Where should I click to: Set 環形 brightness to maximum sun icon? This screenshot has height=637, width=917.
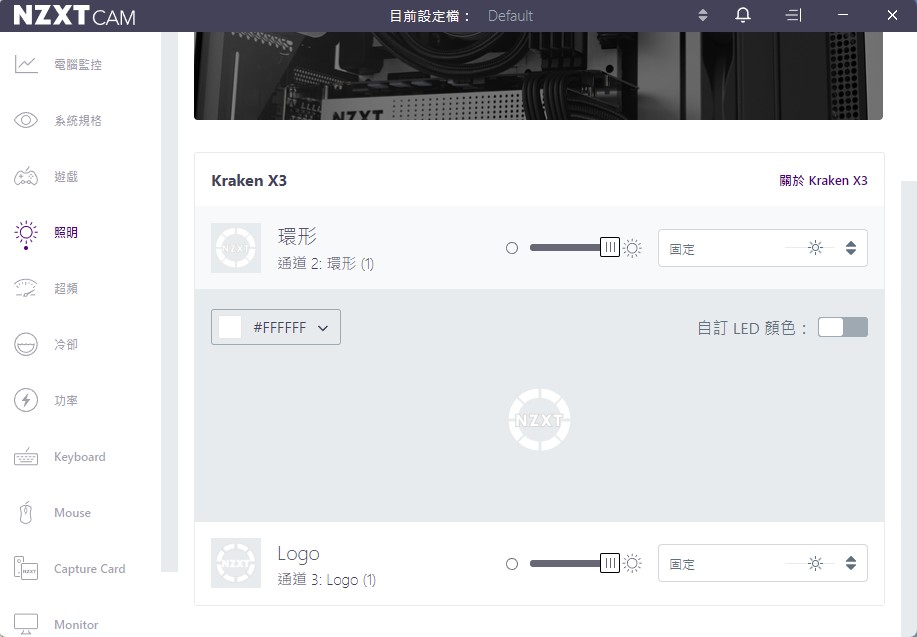coord(632,248)
